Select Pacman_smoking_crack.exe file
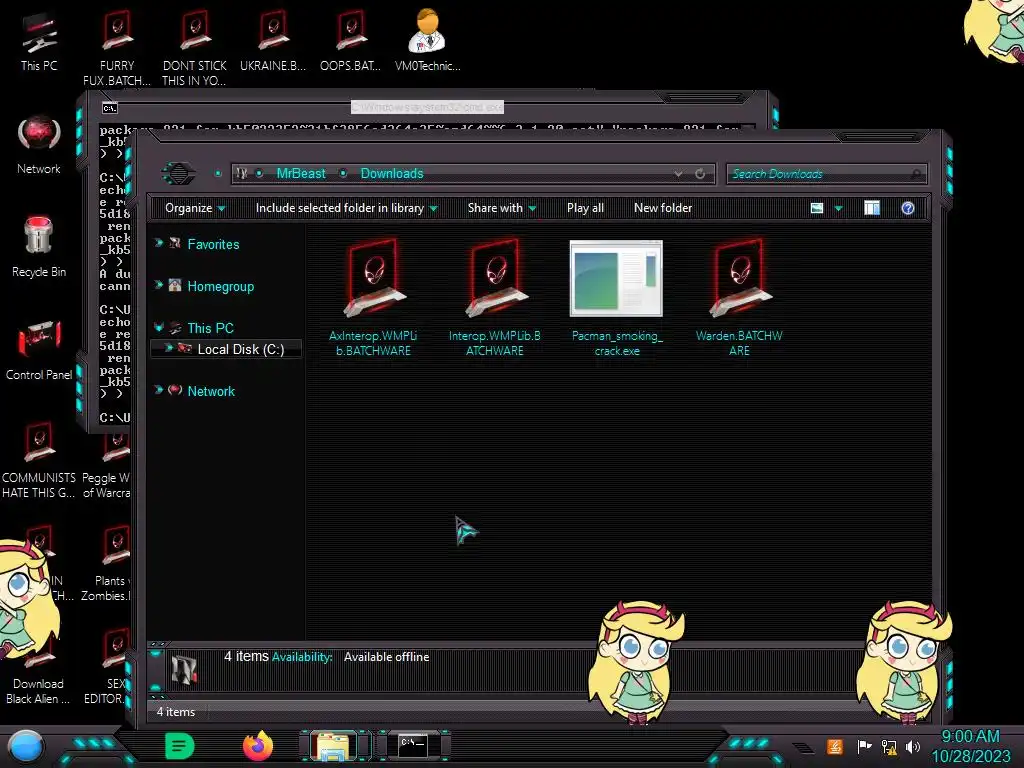 point(616,298)
